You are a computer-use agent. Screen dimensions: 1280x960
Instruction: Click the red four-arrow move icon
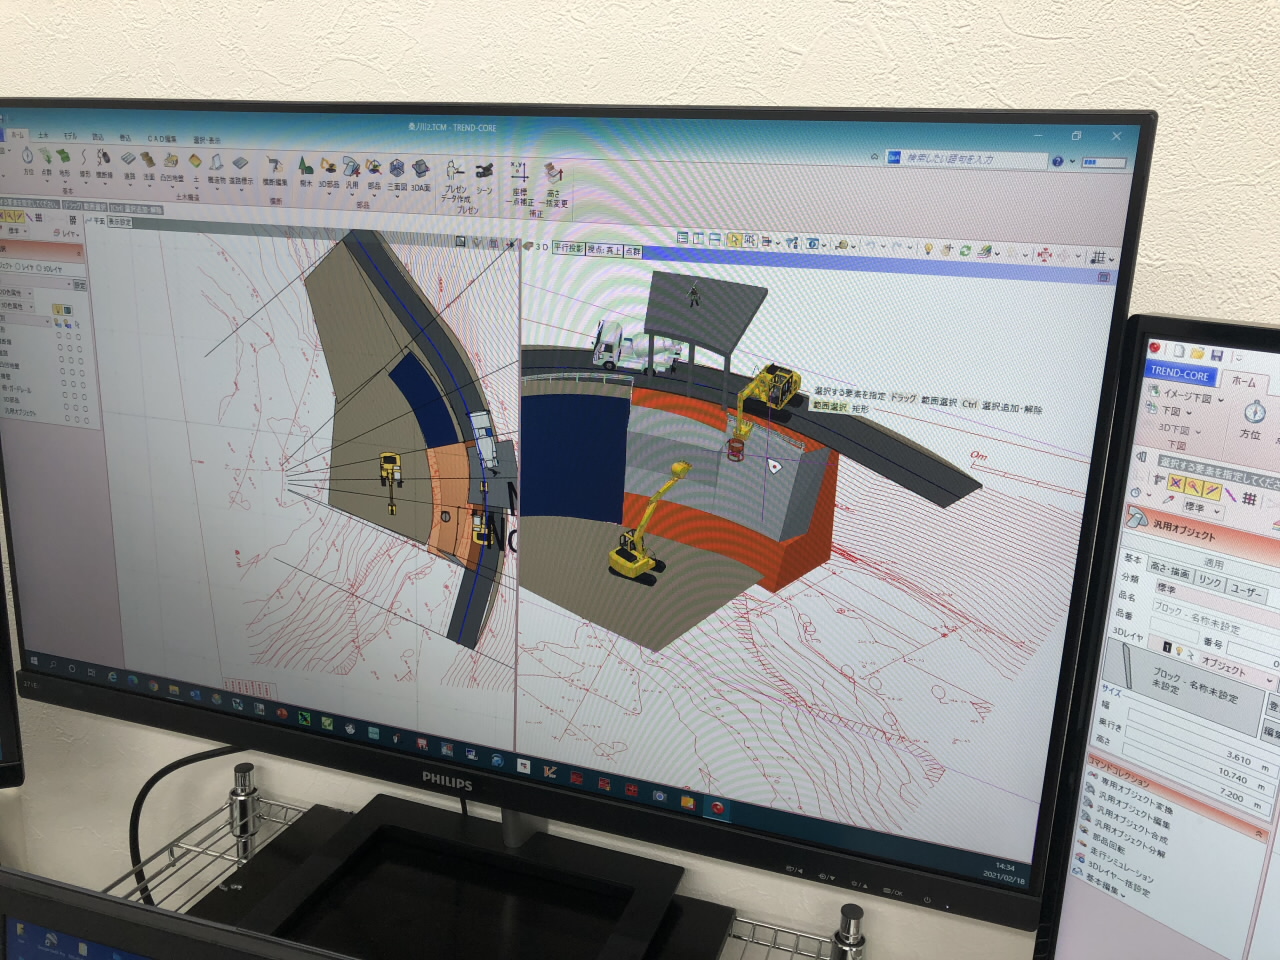[1044, 254]
